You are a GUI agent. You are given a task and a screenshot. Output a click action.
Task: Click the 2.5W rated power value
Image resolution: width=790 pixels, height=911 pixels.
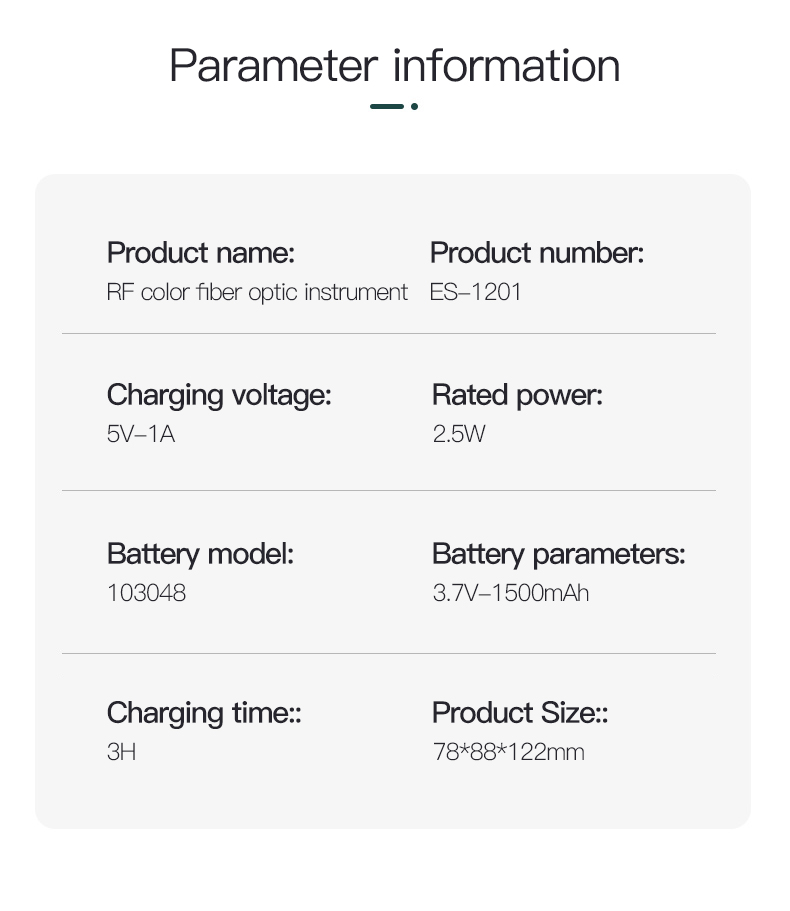(x=459, y=434)
